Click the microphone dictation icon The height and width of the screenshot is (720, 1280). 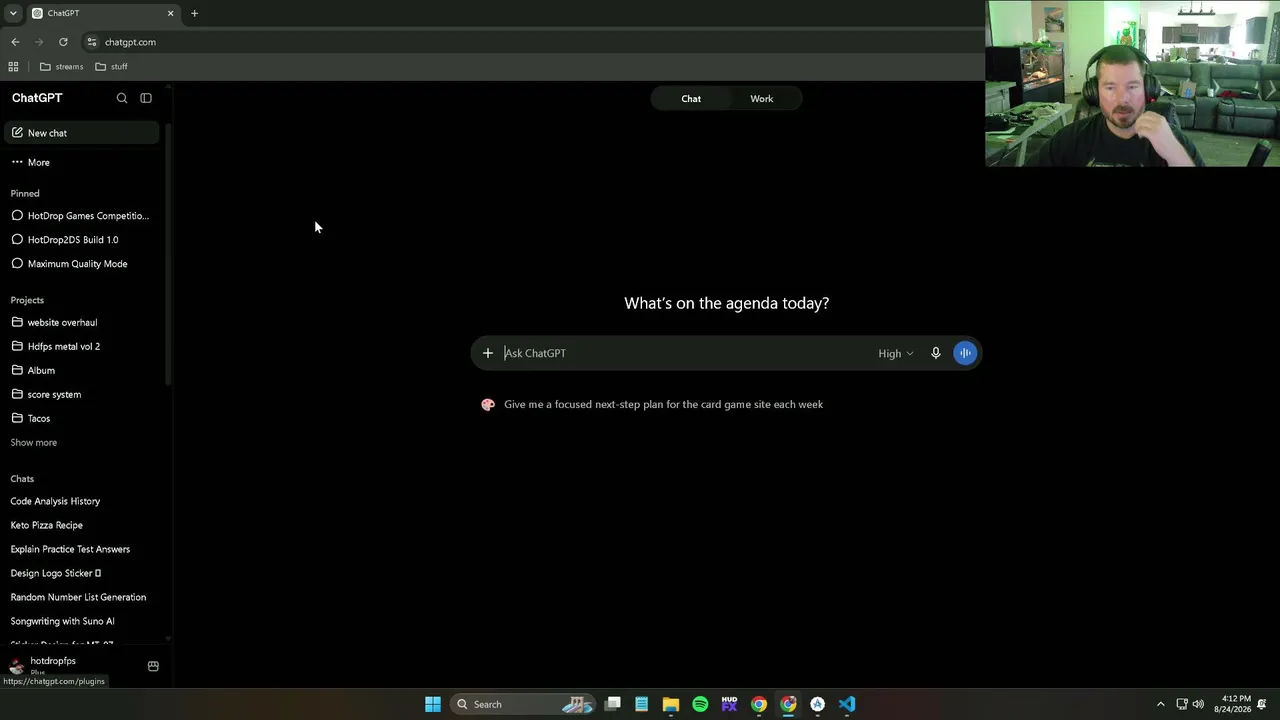coord(936,353)
